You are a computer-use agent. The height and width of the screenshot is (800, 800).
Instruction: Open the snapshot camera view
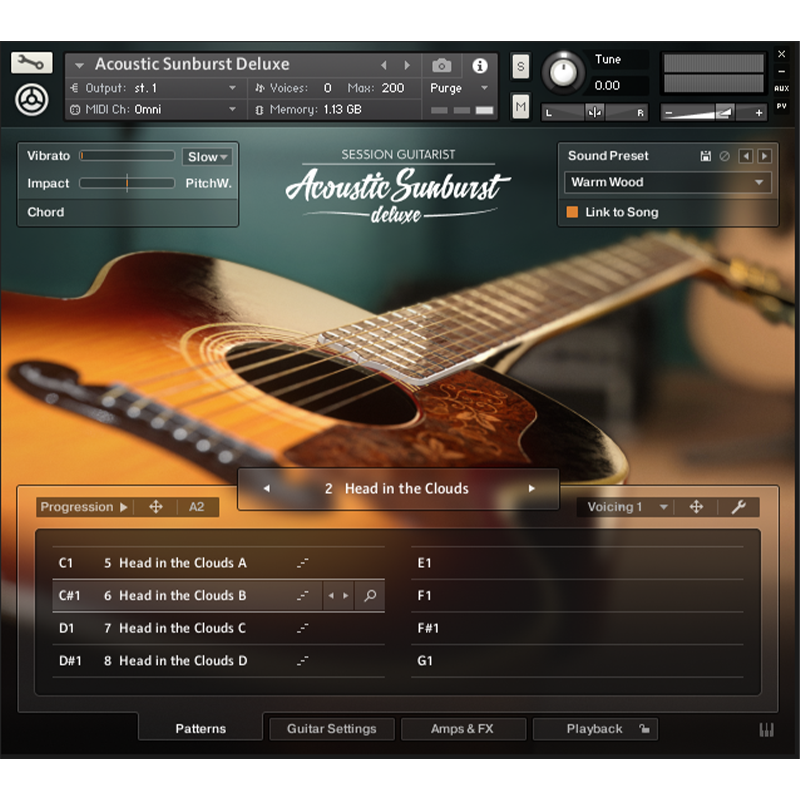pos(441,65)
